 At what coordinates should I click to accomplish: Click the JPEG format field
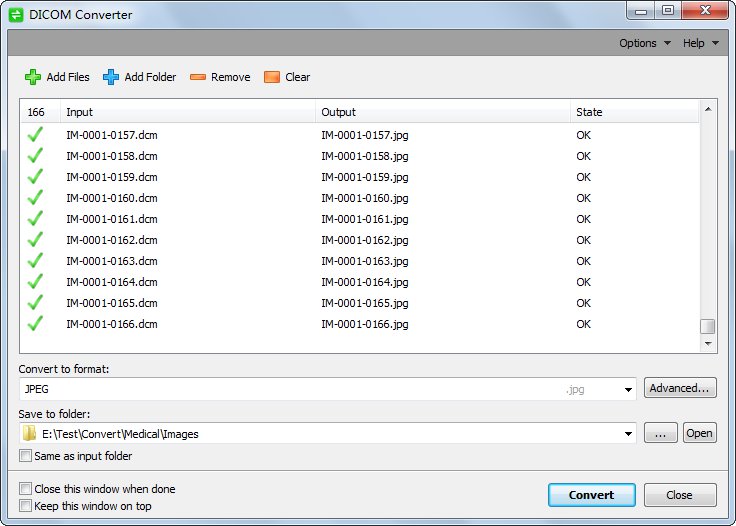coord(328,389)
